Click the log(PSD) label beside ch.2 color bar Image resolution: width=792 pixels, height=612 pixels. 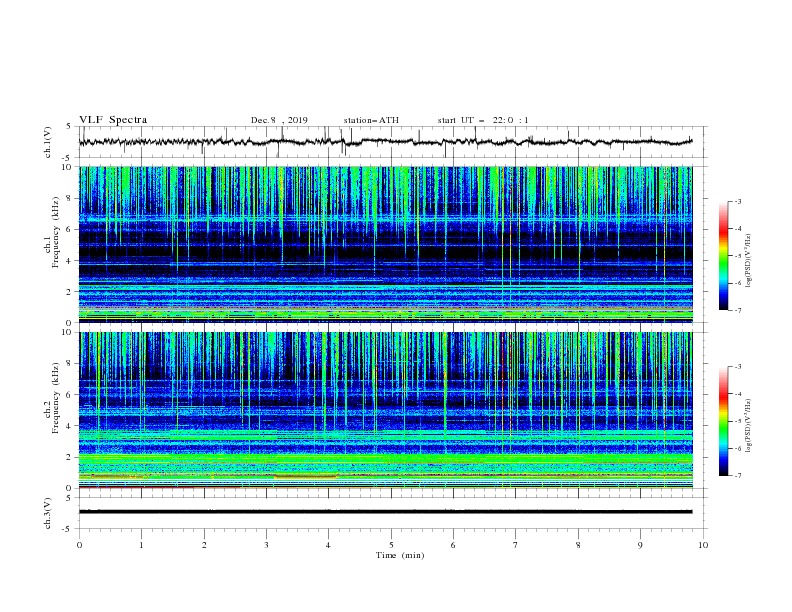750,425
